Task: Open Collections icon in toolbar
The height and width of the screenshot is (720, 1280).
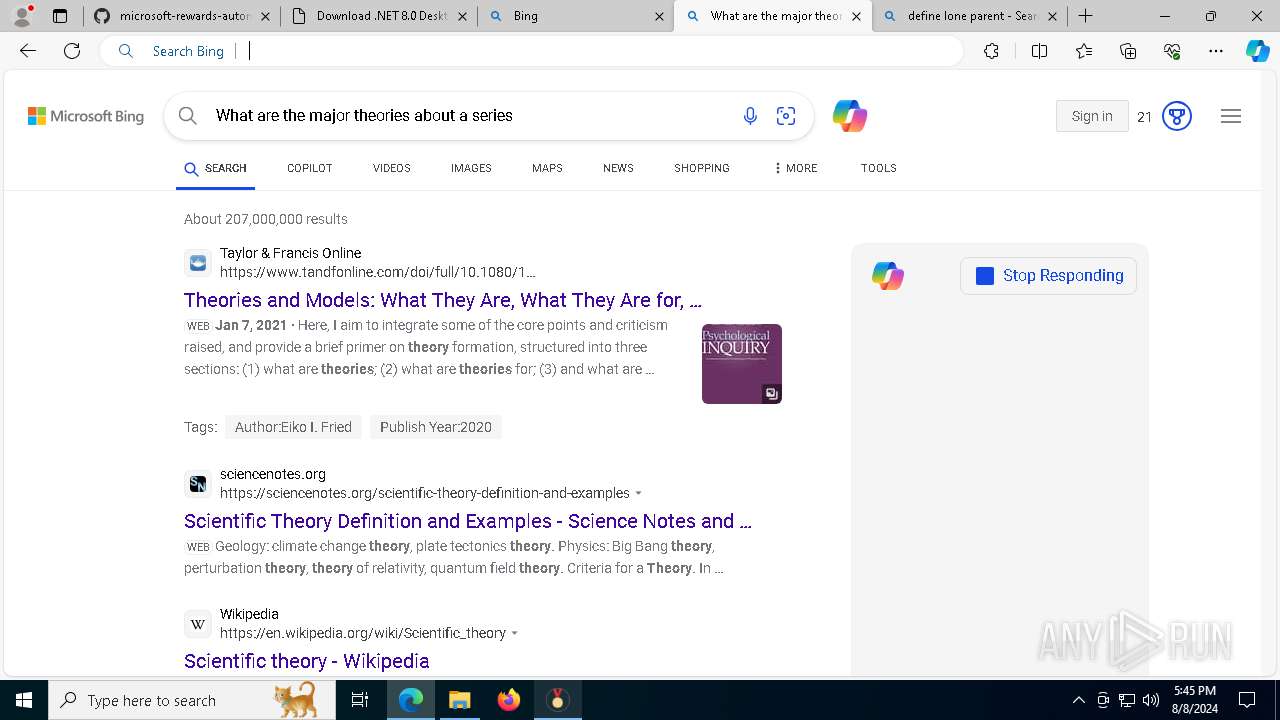Action: coord(1128,51)
